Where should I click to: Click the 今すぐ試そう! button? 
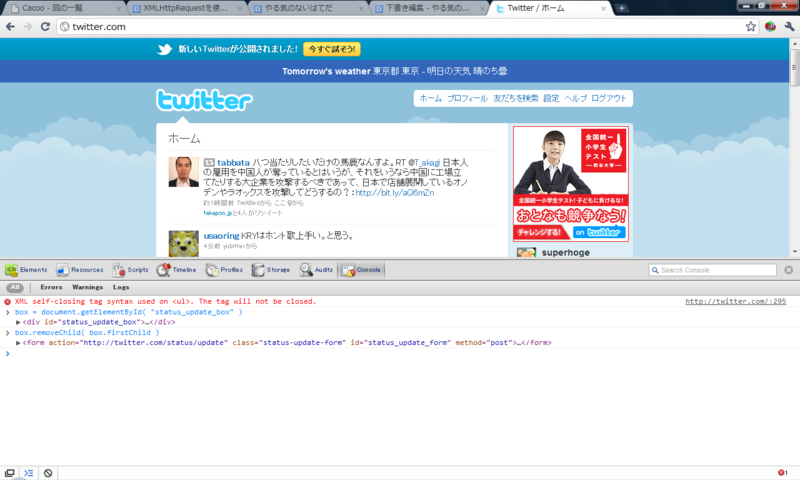point(332,49)
